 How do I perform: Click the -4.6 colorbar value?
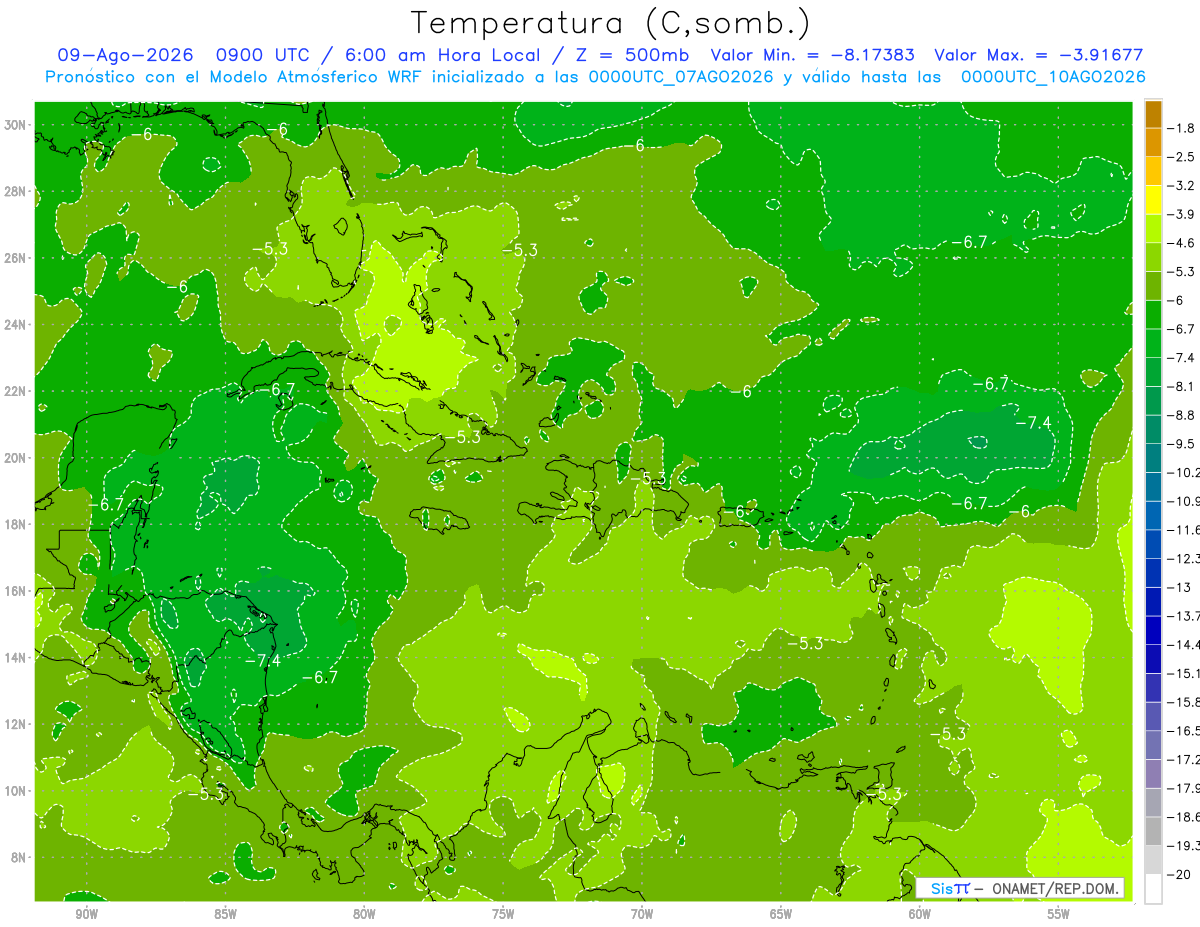[x=1183, y=243]
